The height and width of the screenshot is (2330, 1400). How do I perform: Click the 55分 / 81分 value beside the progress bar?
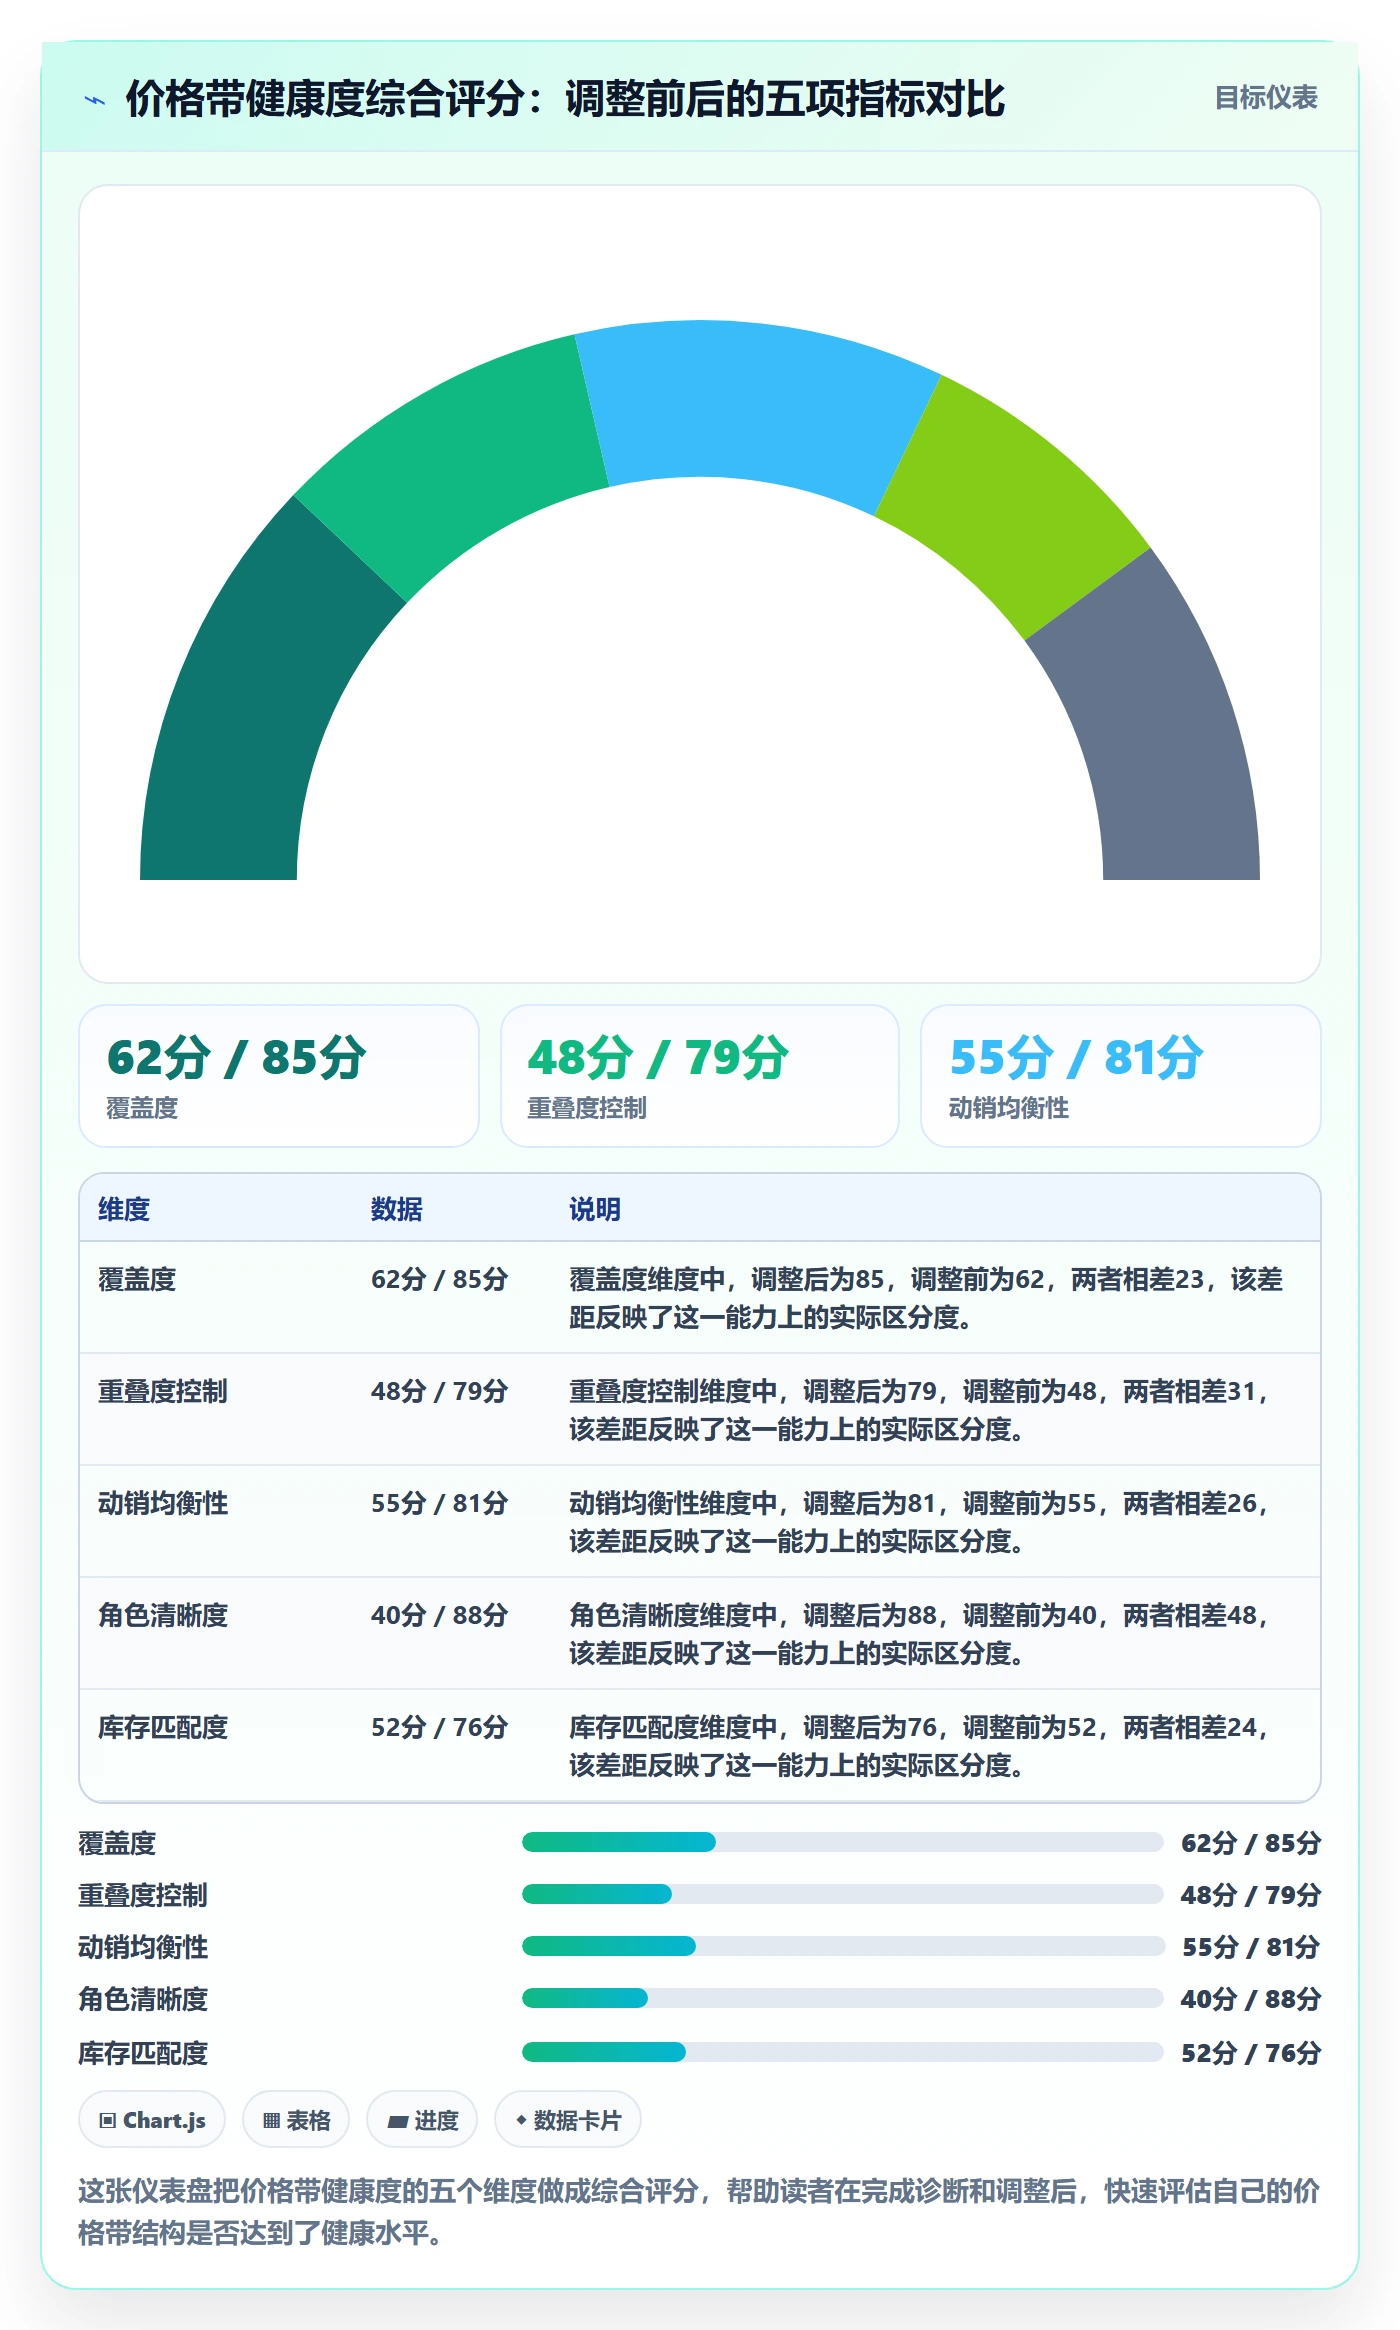[x=1251, y=1947]
